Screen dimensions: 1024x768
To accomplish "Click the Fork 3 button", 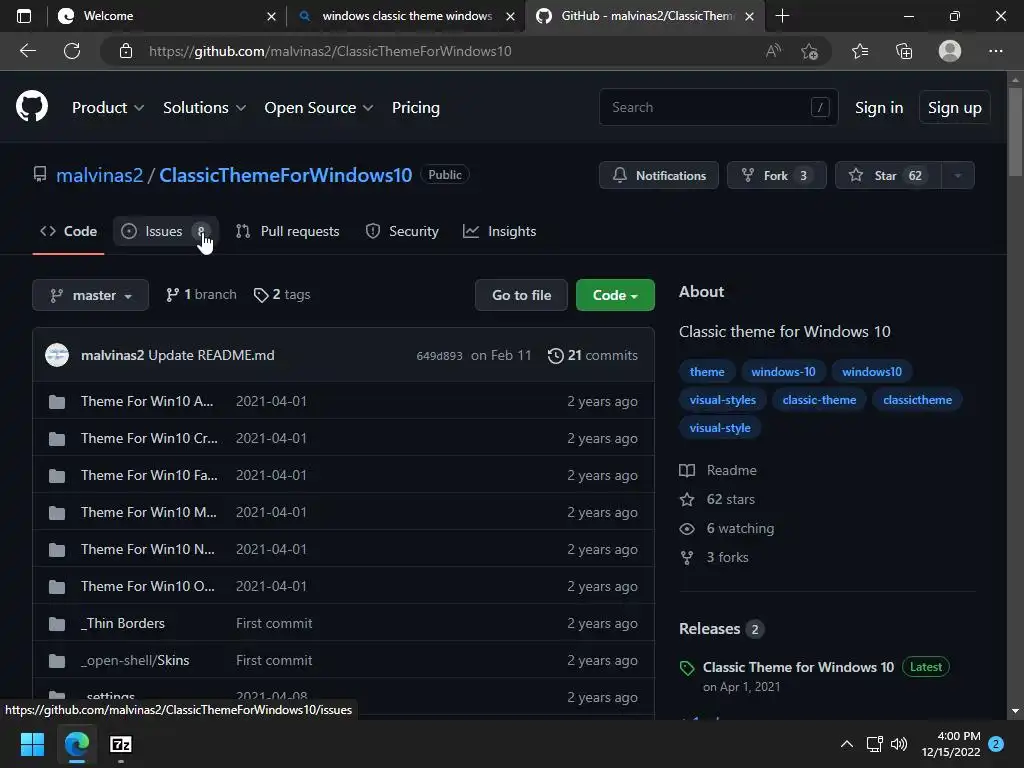I will pyautogui.click(x=776, y=175).
